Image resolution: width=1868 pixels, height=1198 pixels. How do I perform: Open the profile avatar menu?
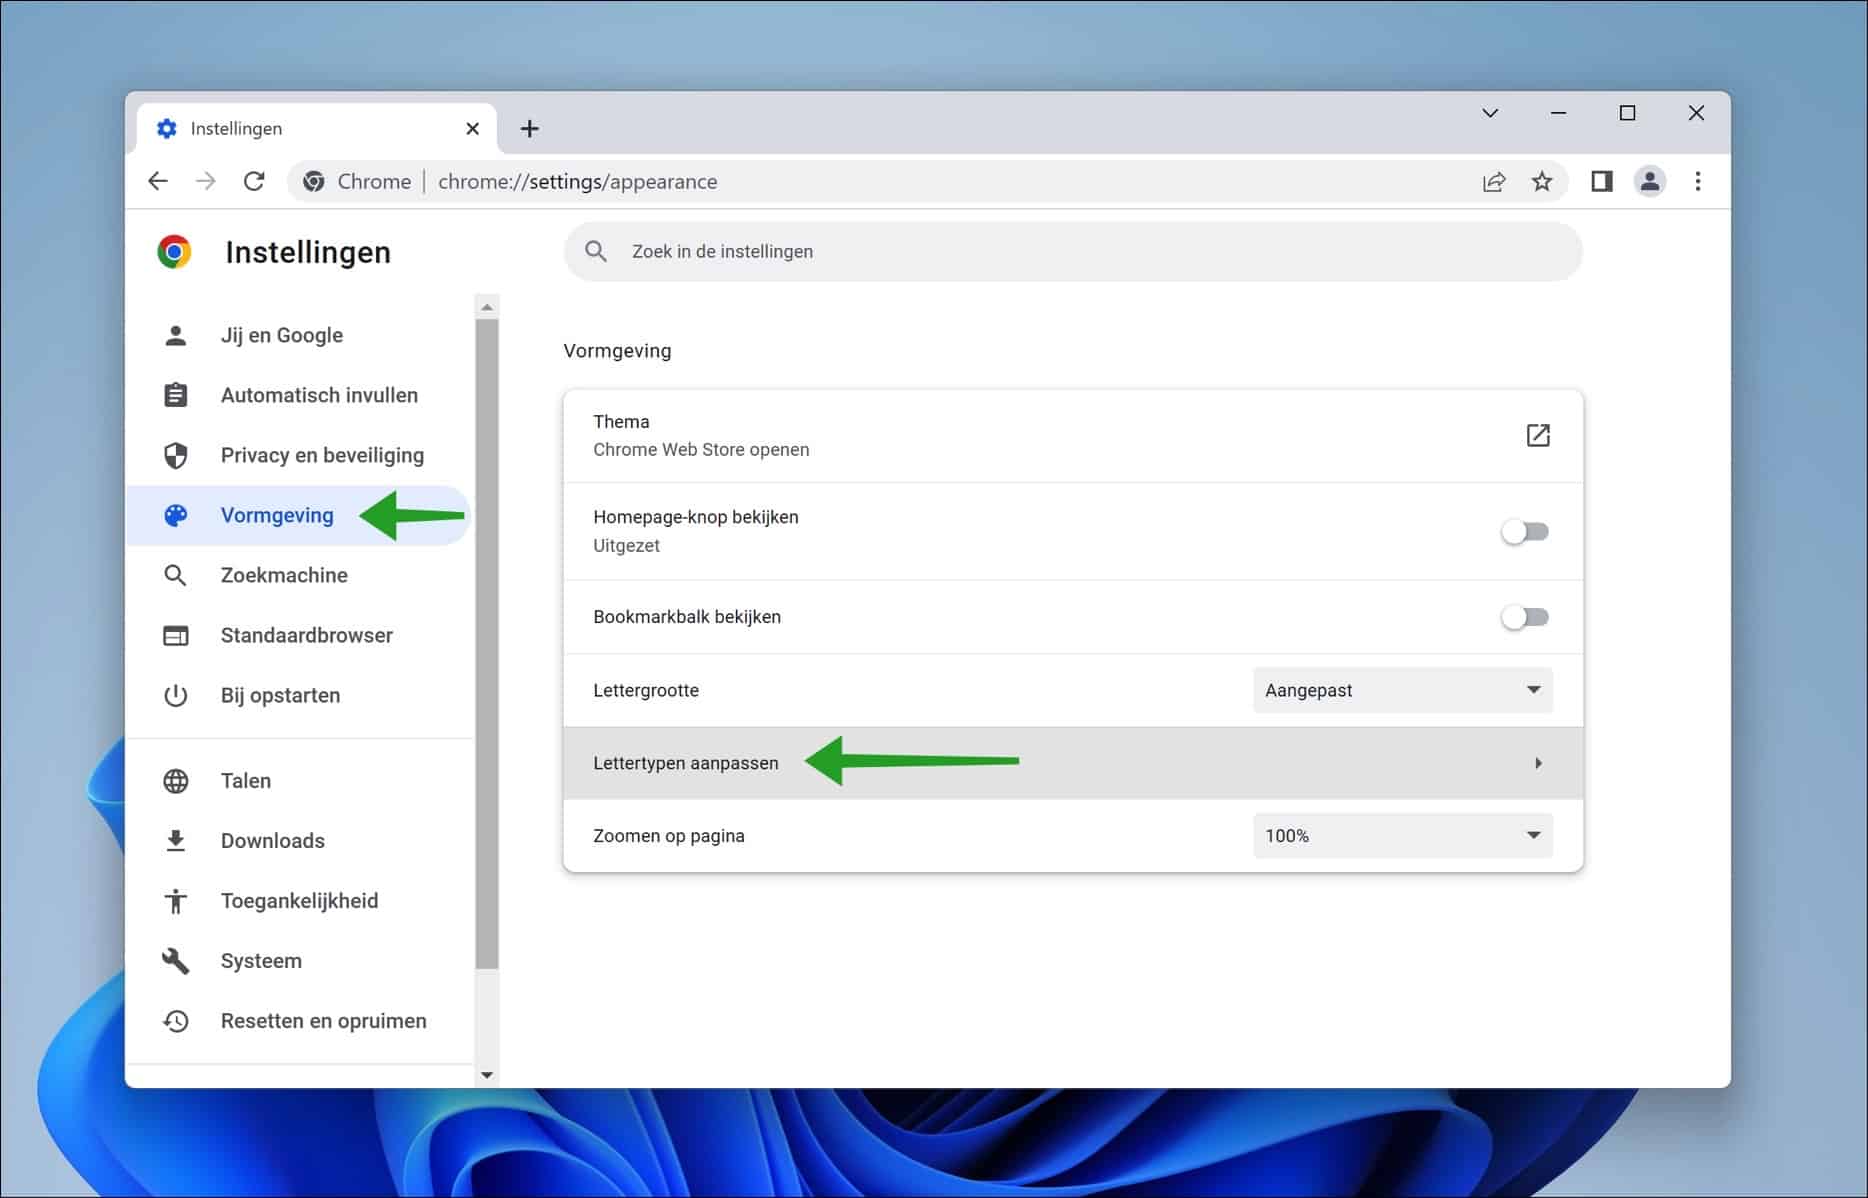tap(1650, 181)
